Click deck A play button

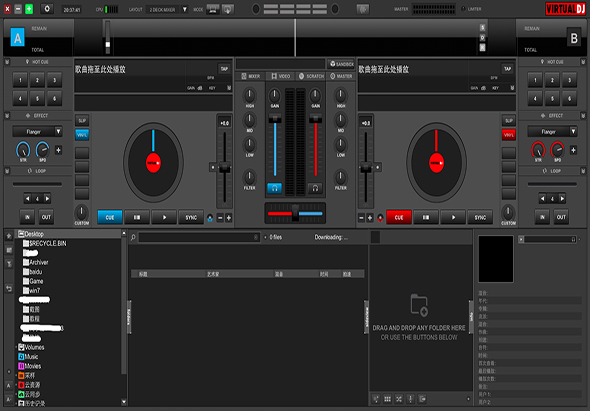(x=164, y=217)
